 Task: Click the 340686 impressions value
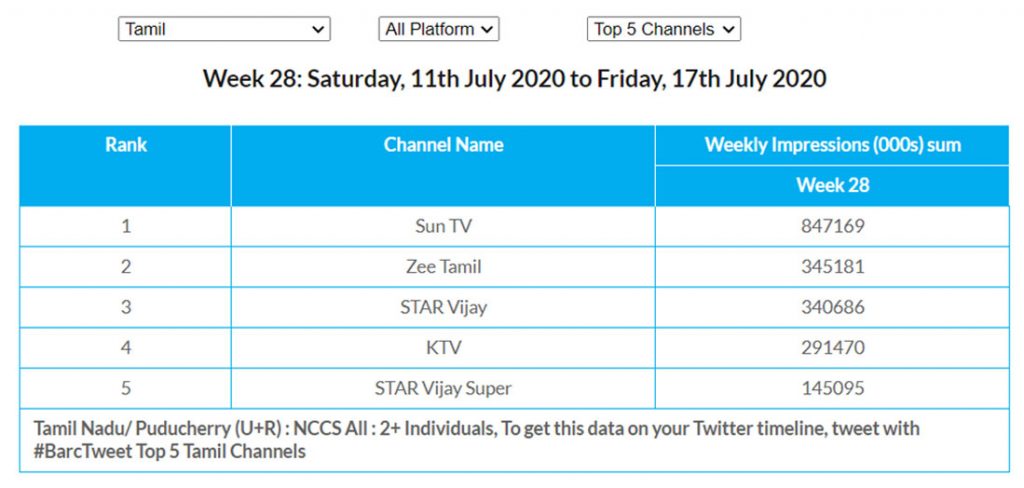click(832, 307)
